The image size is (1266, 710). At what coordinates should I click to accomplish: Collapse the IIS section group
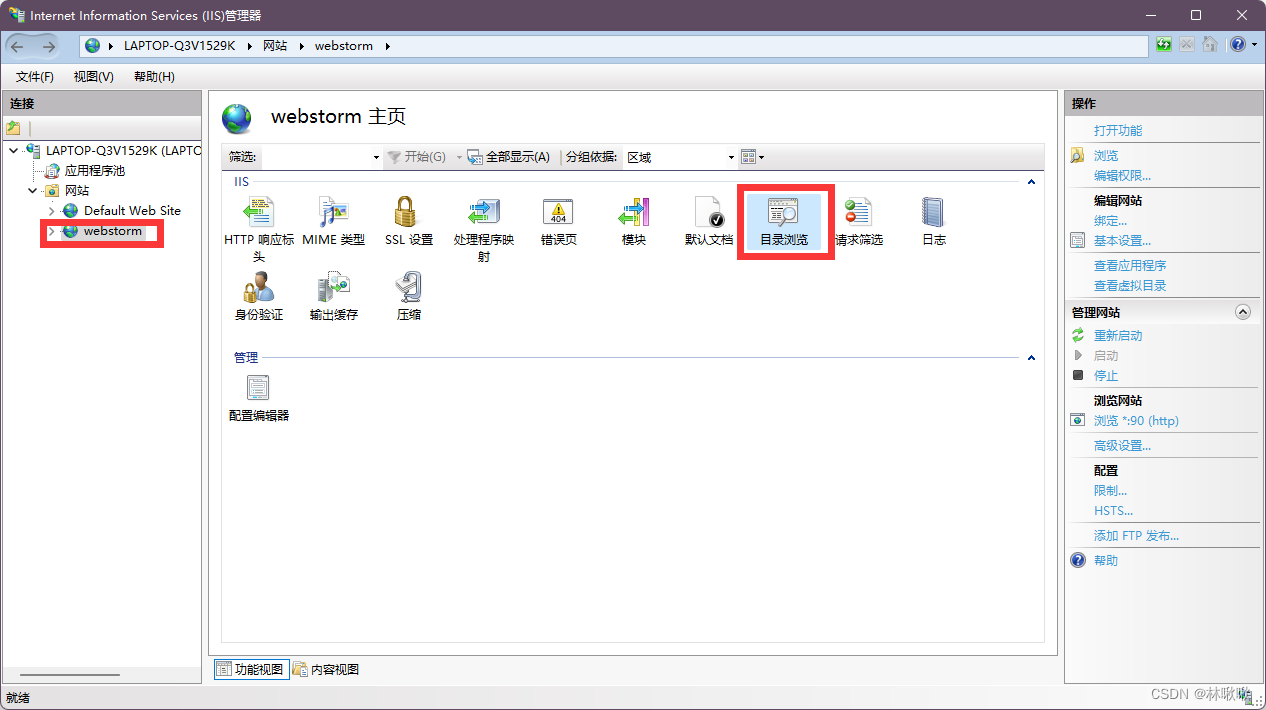(1031, 182)
